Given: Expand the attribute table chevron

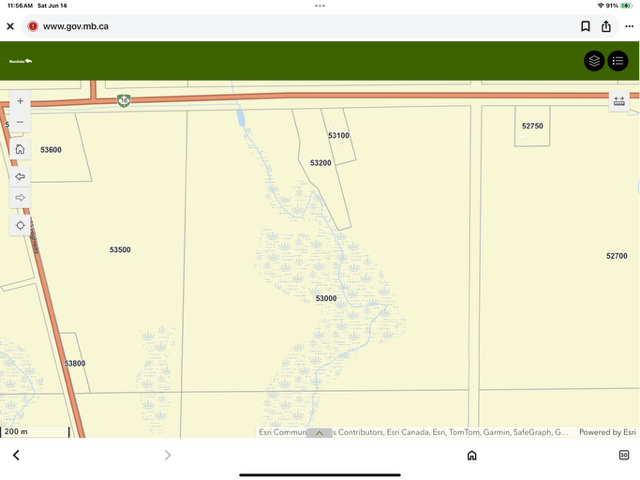Looking at the screenshot, I should click(320, 433).
